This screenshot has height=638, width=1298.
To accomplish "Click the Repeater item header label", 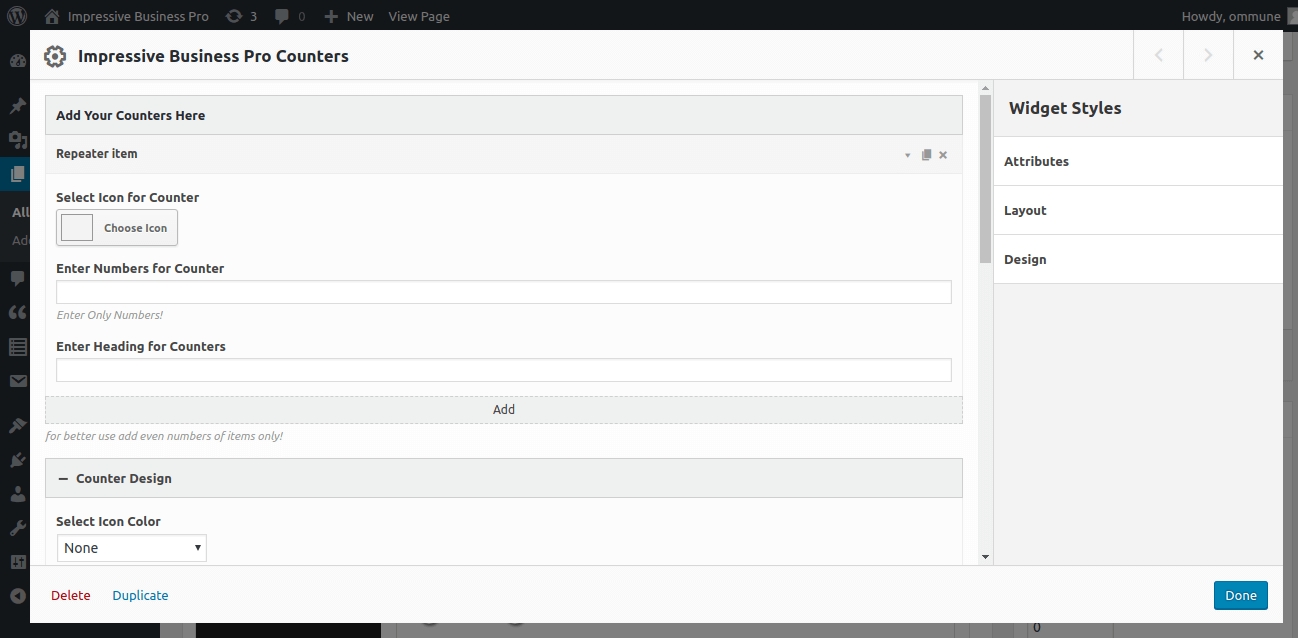I will pyautogui.click(x=97, y=154).
